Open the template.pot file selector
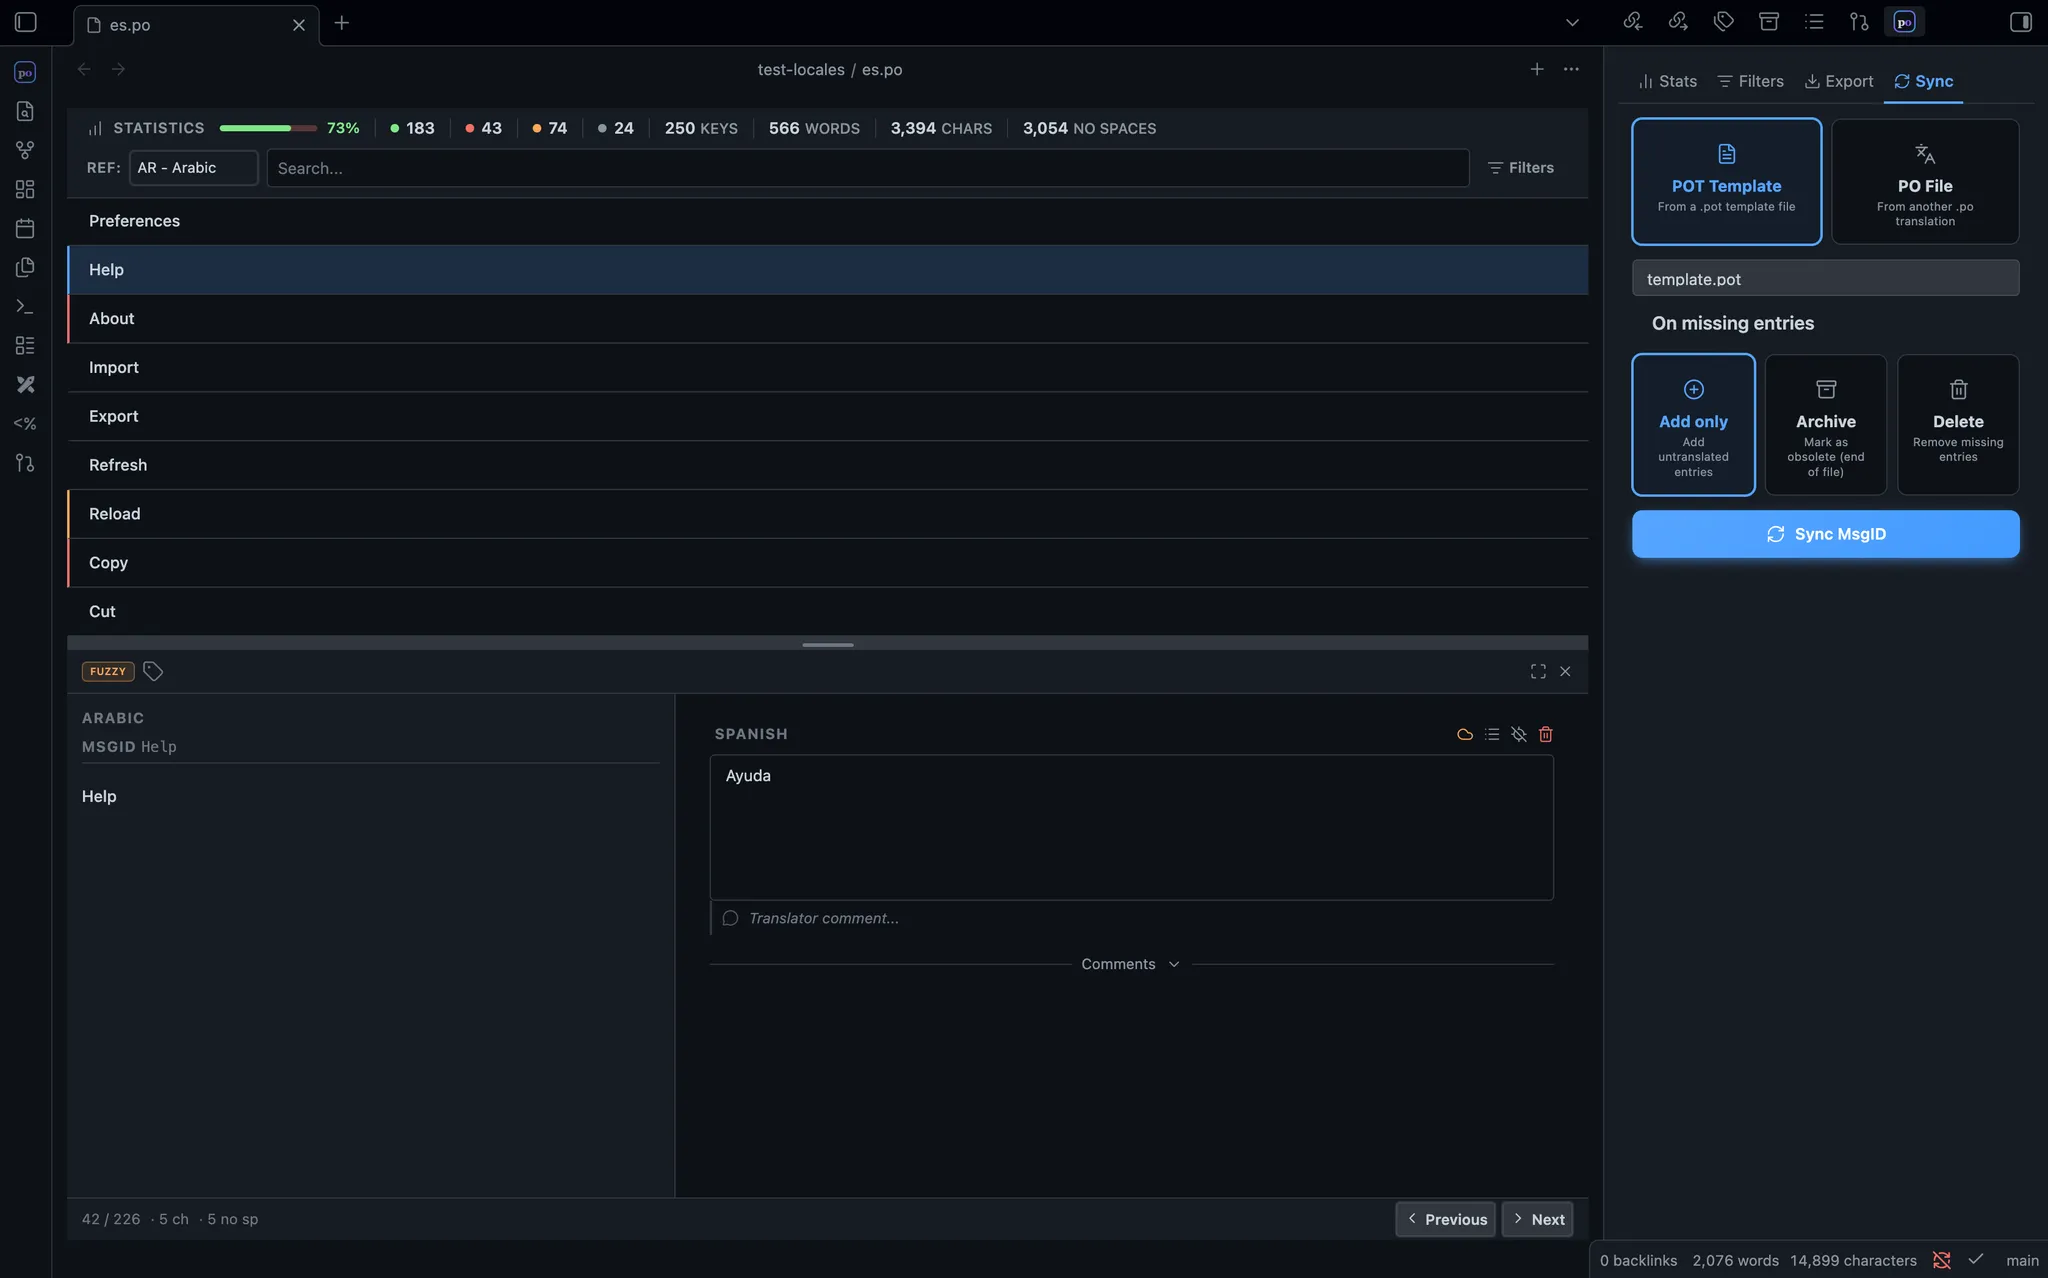This screenshot has height=1278, width=2048. (x=1825, y=278)
